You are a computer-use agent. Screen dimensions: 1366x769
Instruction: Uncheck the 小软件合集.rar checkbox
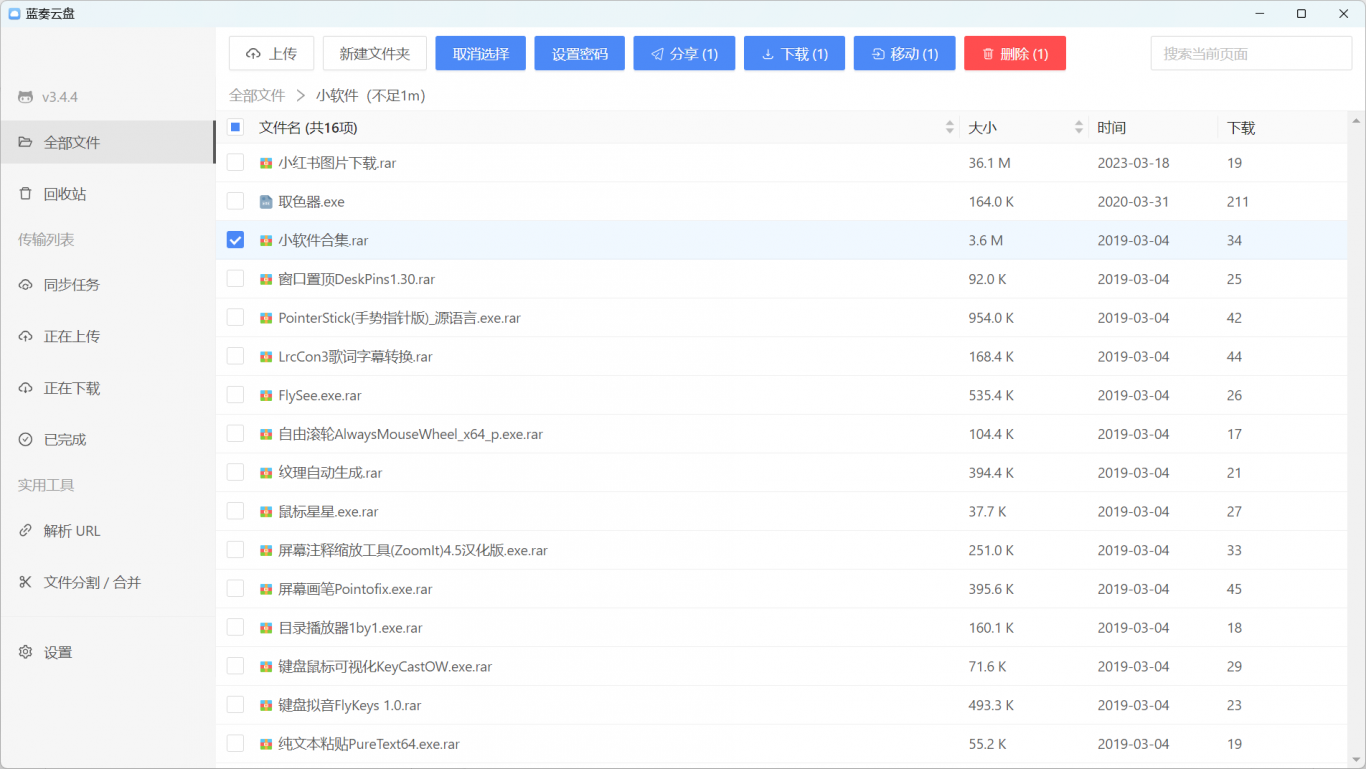pos(235,240)
